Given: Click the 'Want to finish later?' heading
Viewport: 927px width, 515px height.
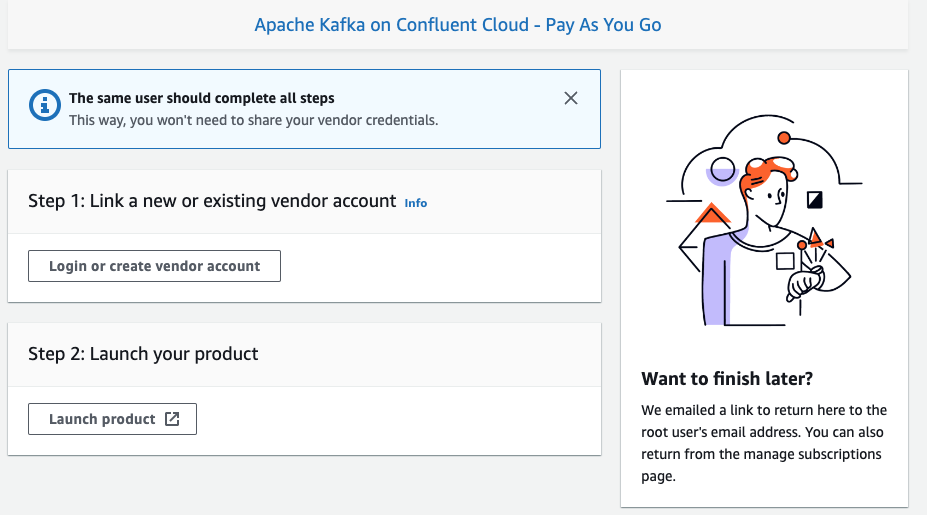Looking at the screenshot, I should click(727, 378).
